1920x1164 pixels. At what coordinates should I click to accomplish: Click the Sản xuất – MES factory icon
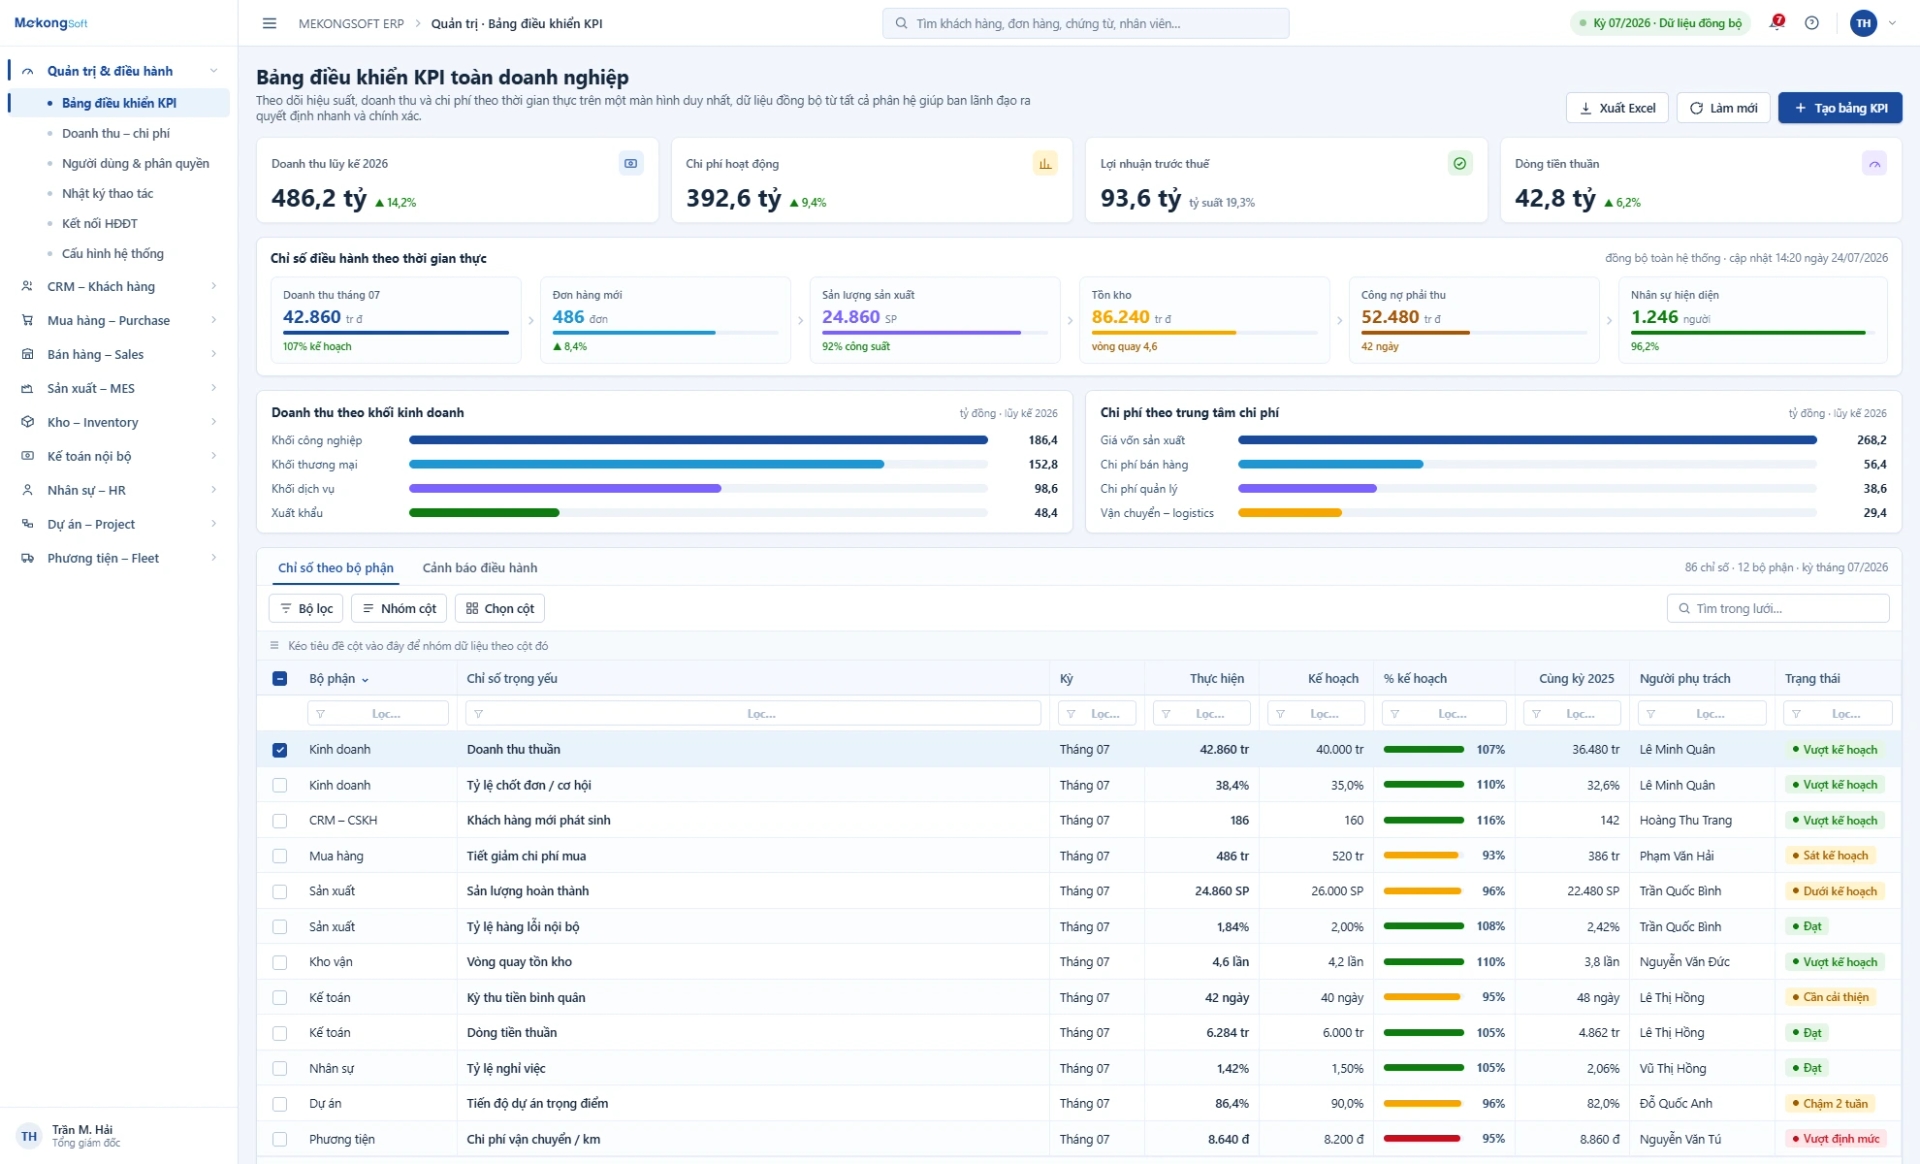(27, 388)
